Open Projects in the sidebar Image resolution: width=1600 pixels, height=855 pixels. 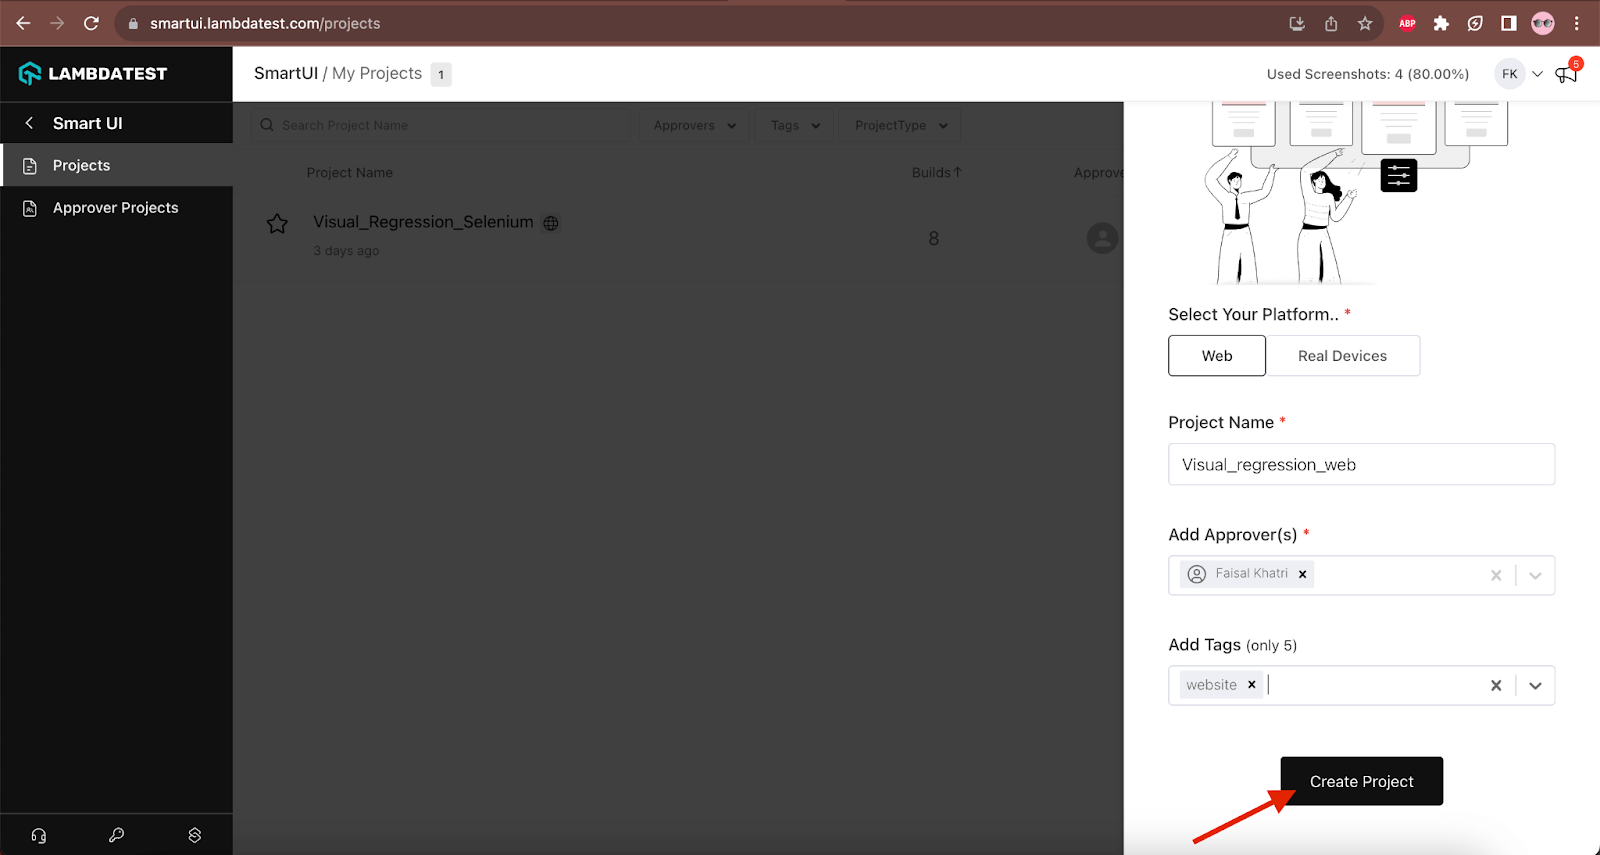point(116,165)
